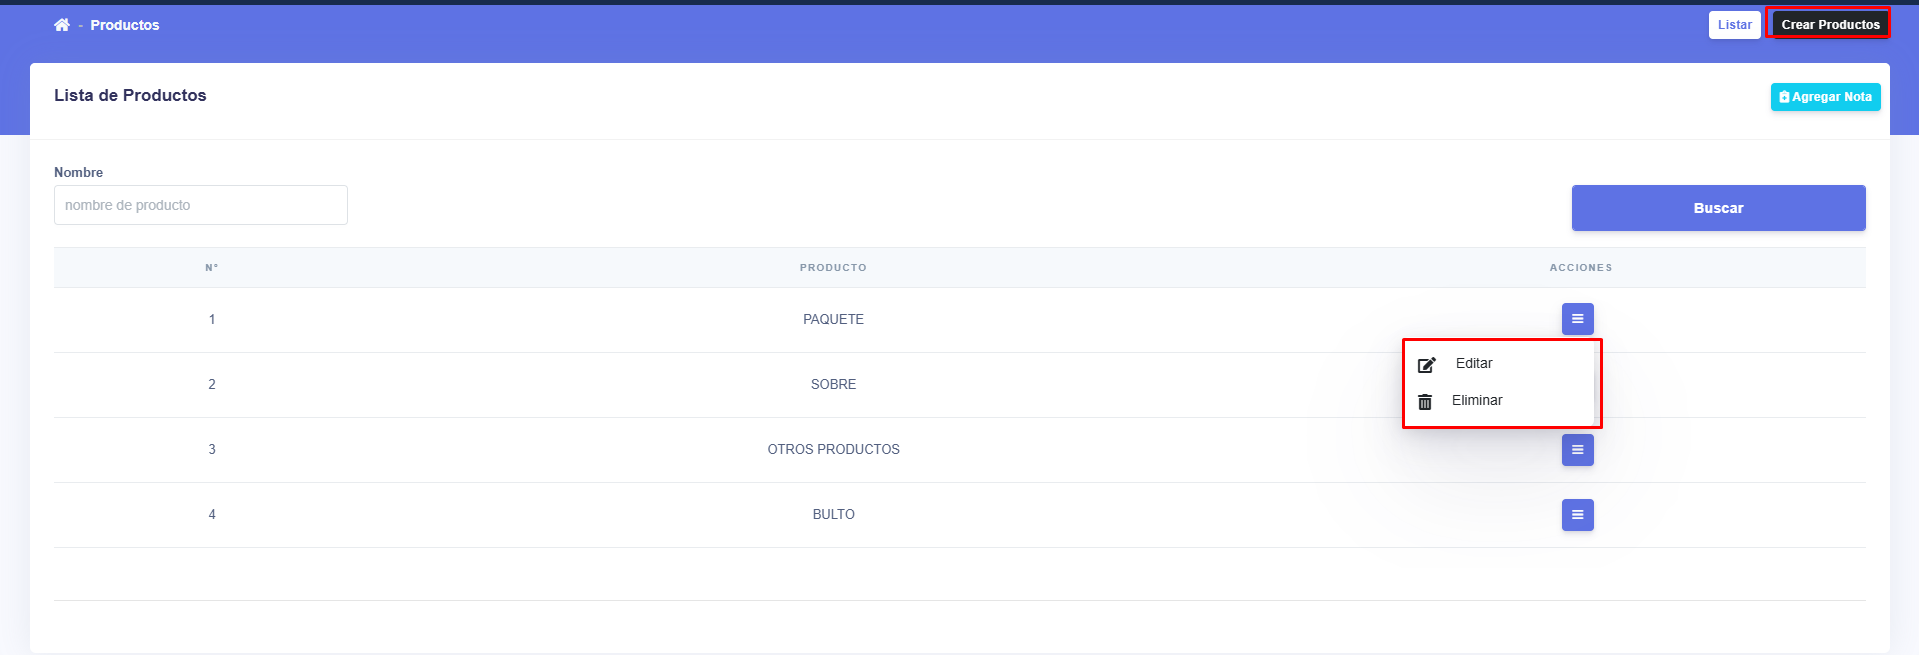Select Editar from the actions menu
This screenshot has height=655, width=1919.
click(x=1473, y=364)
